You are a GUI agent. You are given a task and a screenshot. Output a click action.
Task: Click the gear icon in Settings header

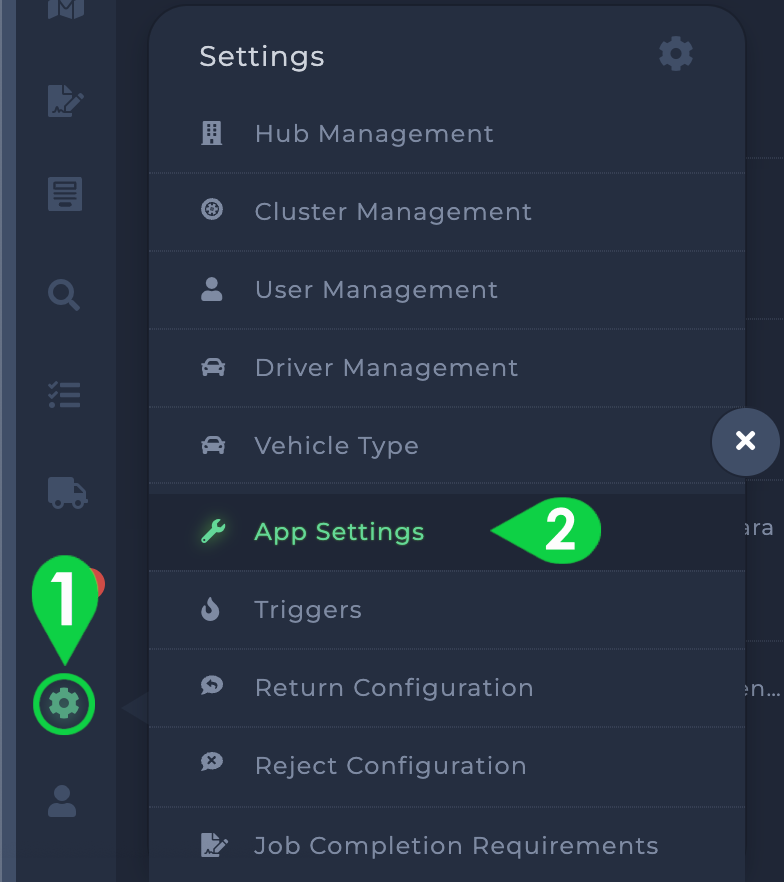(x=675, y=54)
